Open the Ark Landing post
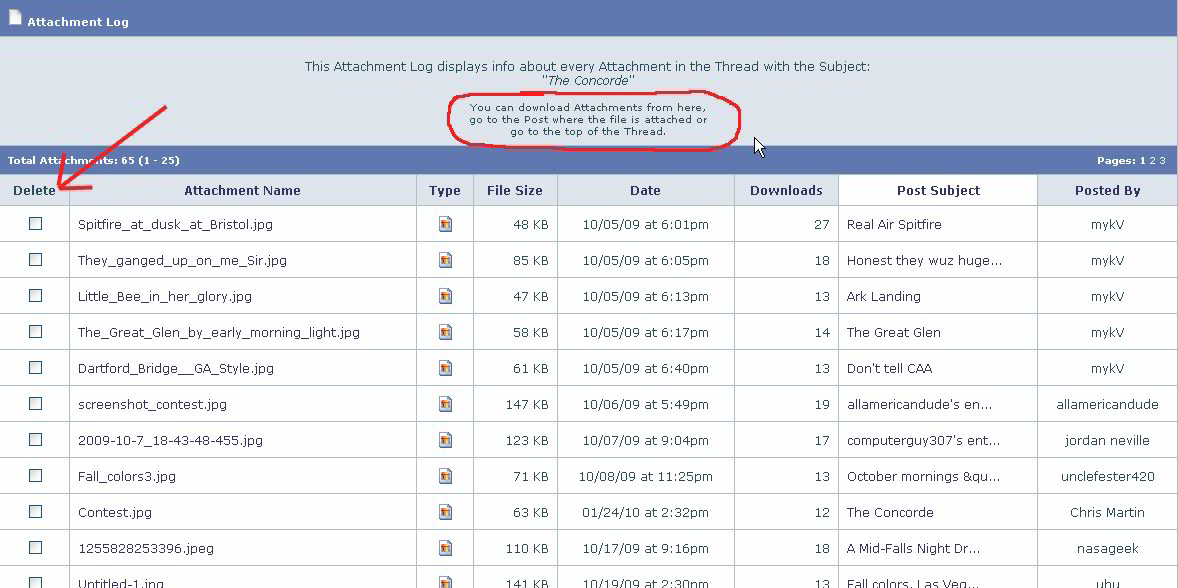The width and height of the screenshot is (1178, 588). pyautogui.click(x=884, y=297)
